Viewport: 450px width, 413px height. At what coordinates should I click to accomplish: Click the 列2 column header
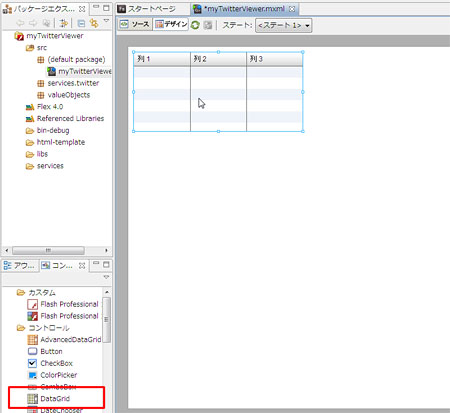pyautogui.click(x=218, y=59)
